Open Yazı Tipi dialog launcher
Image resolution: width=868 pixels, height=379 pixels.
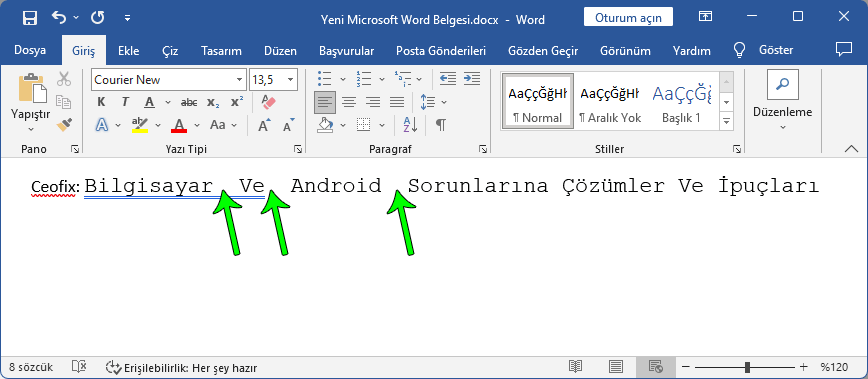[297, 149]
